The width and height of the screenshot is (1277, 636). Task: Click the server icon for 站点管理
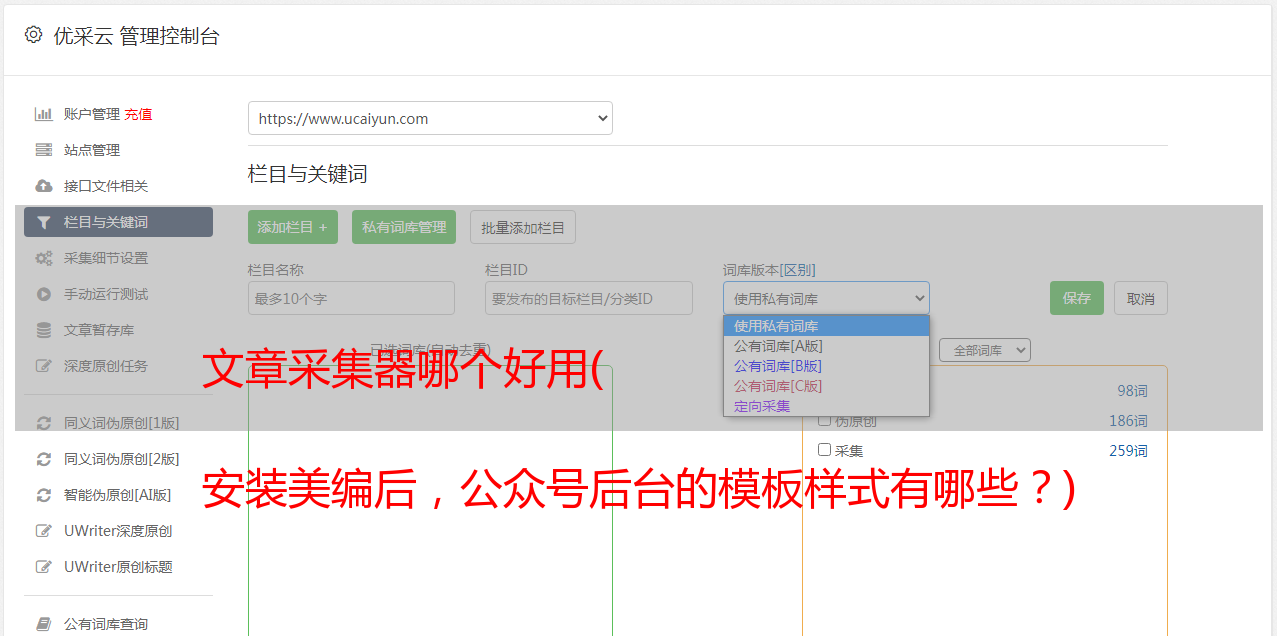pos(43,150)
